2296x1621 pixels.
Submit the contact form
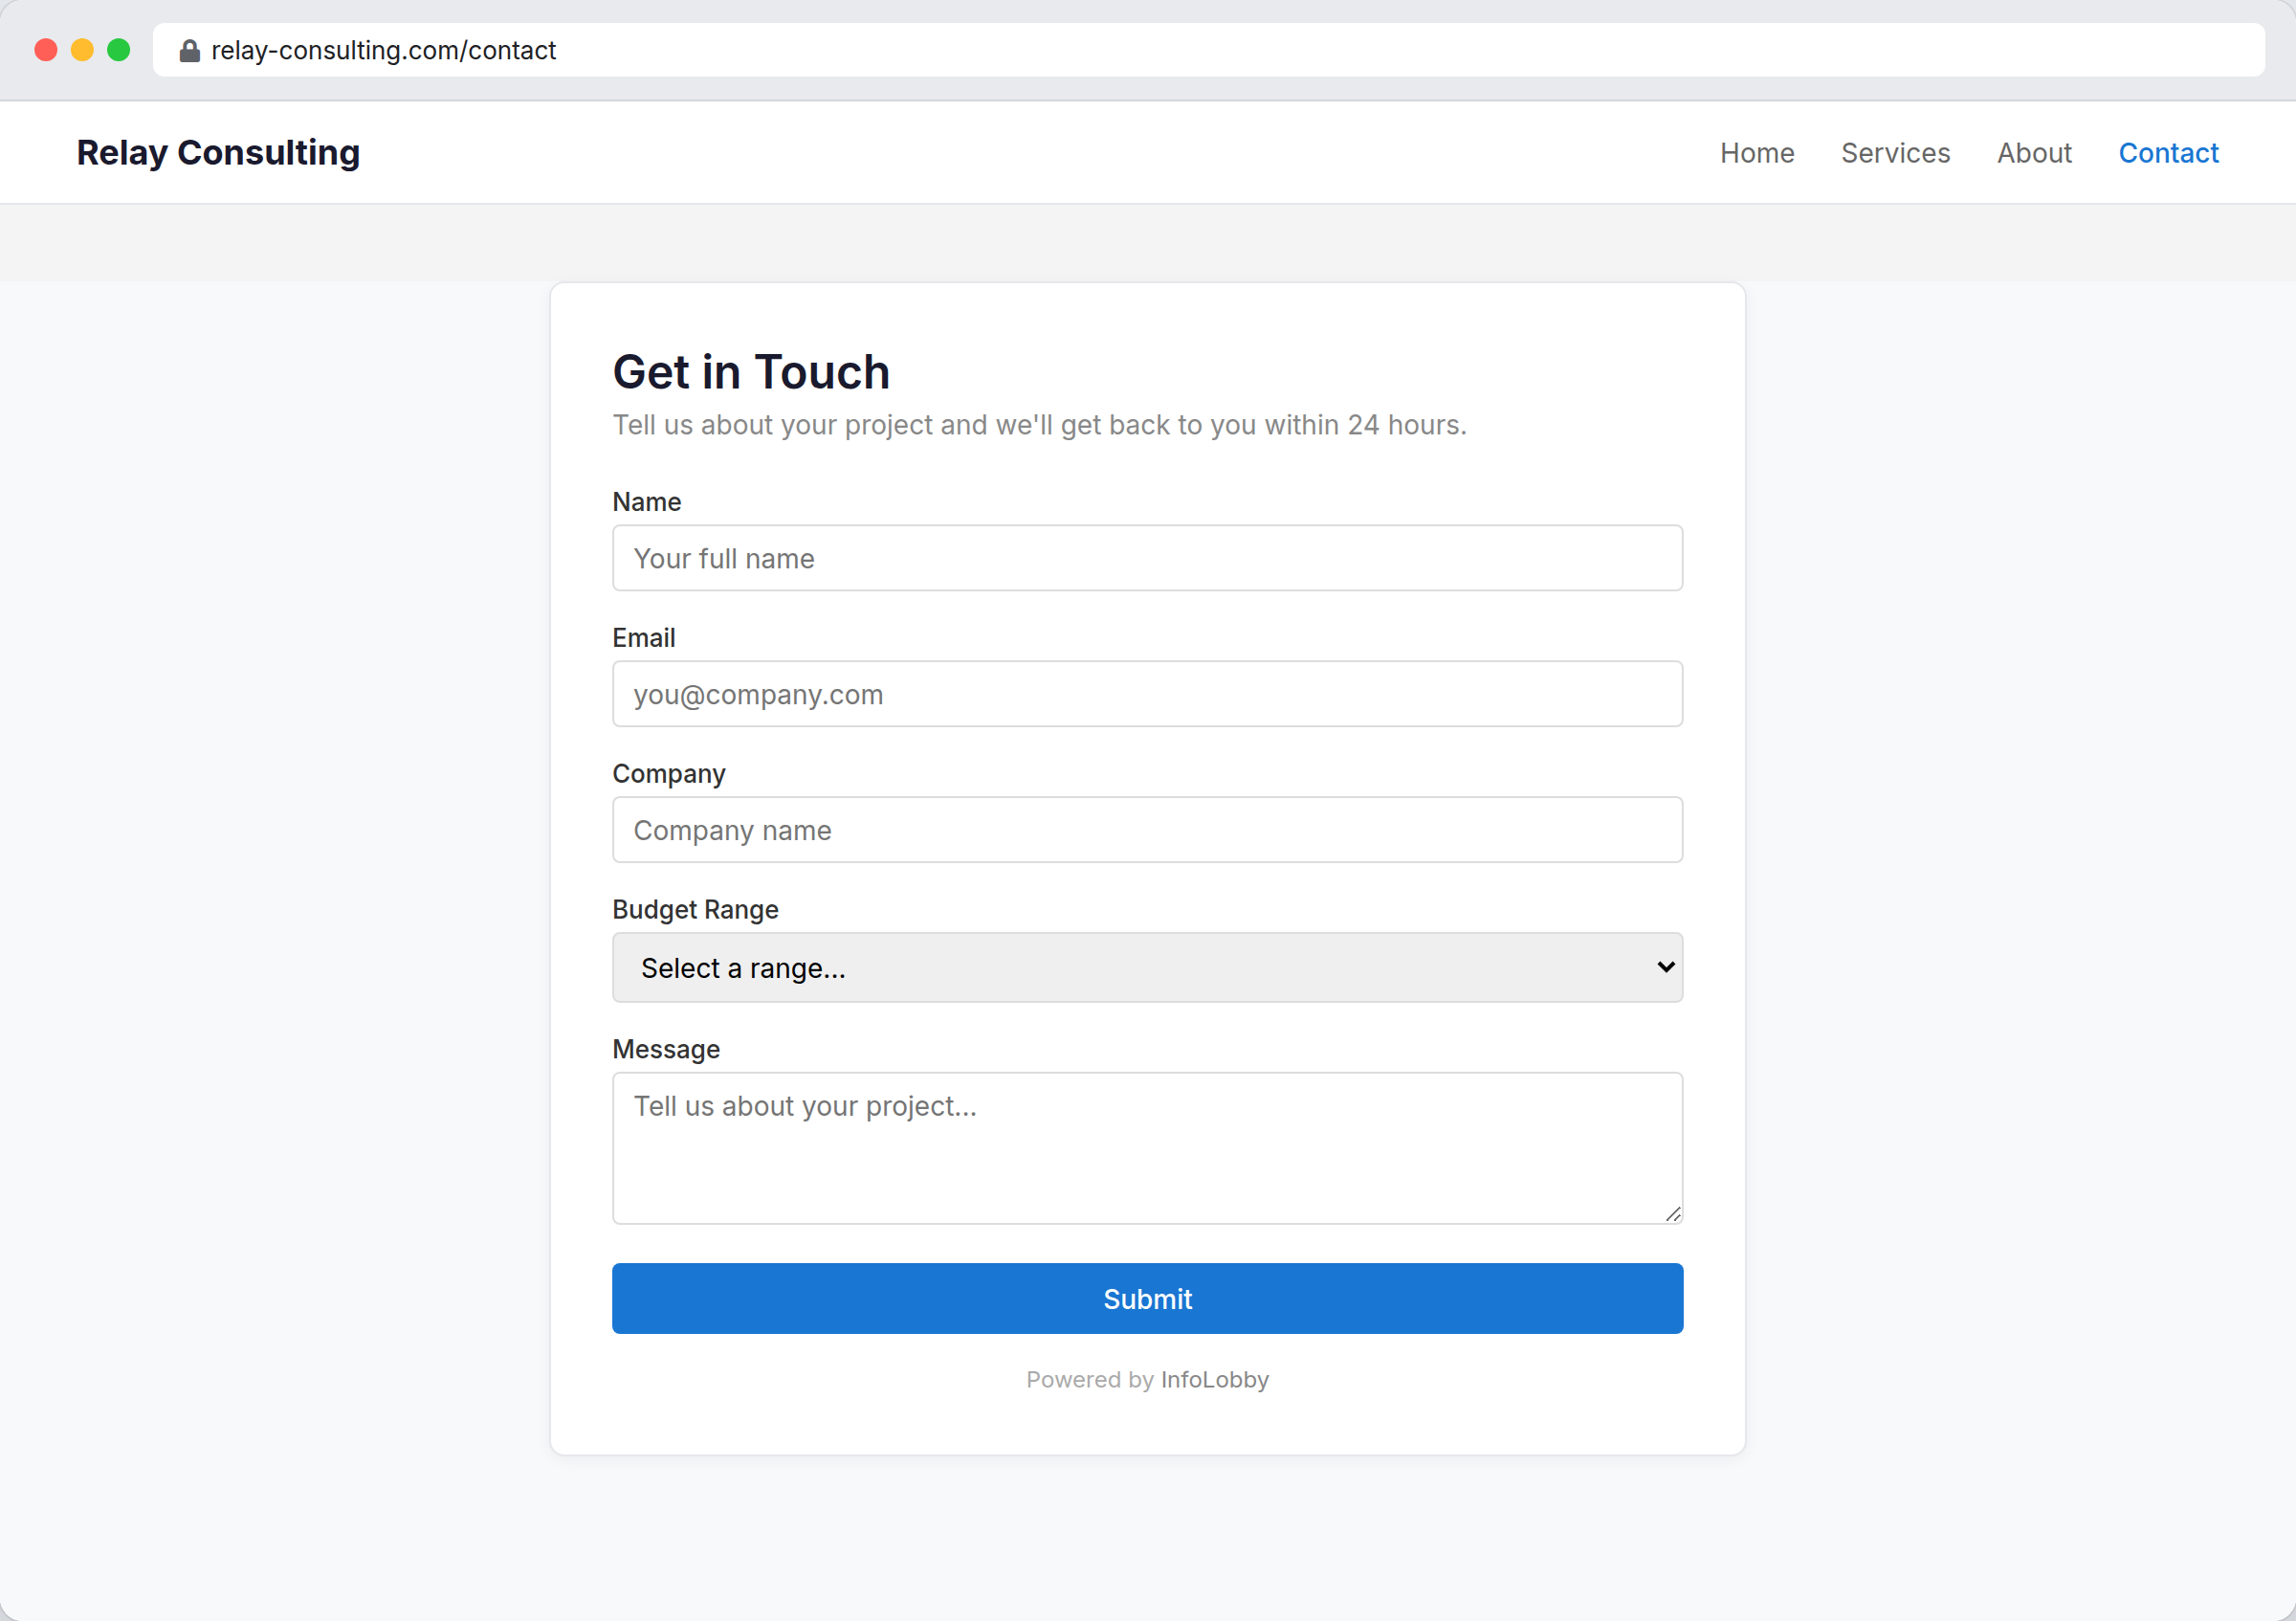(1147, 1298)
